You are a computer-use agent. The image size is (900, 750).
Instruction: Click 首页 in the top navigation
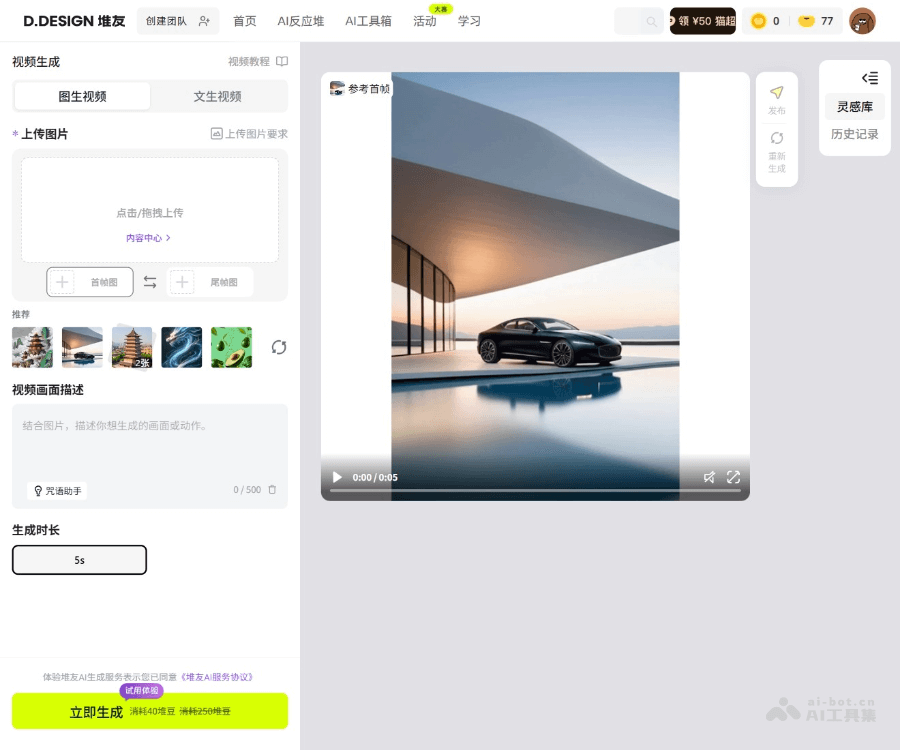click(x=244, y=20)
